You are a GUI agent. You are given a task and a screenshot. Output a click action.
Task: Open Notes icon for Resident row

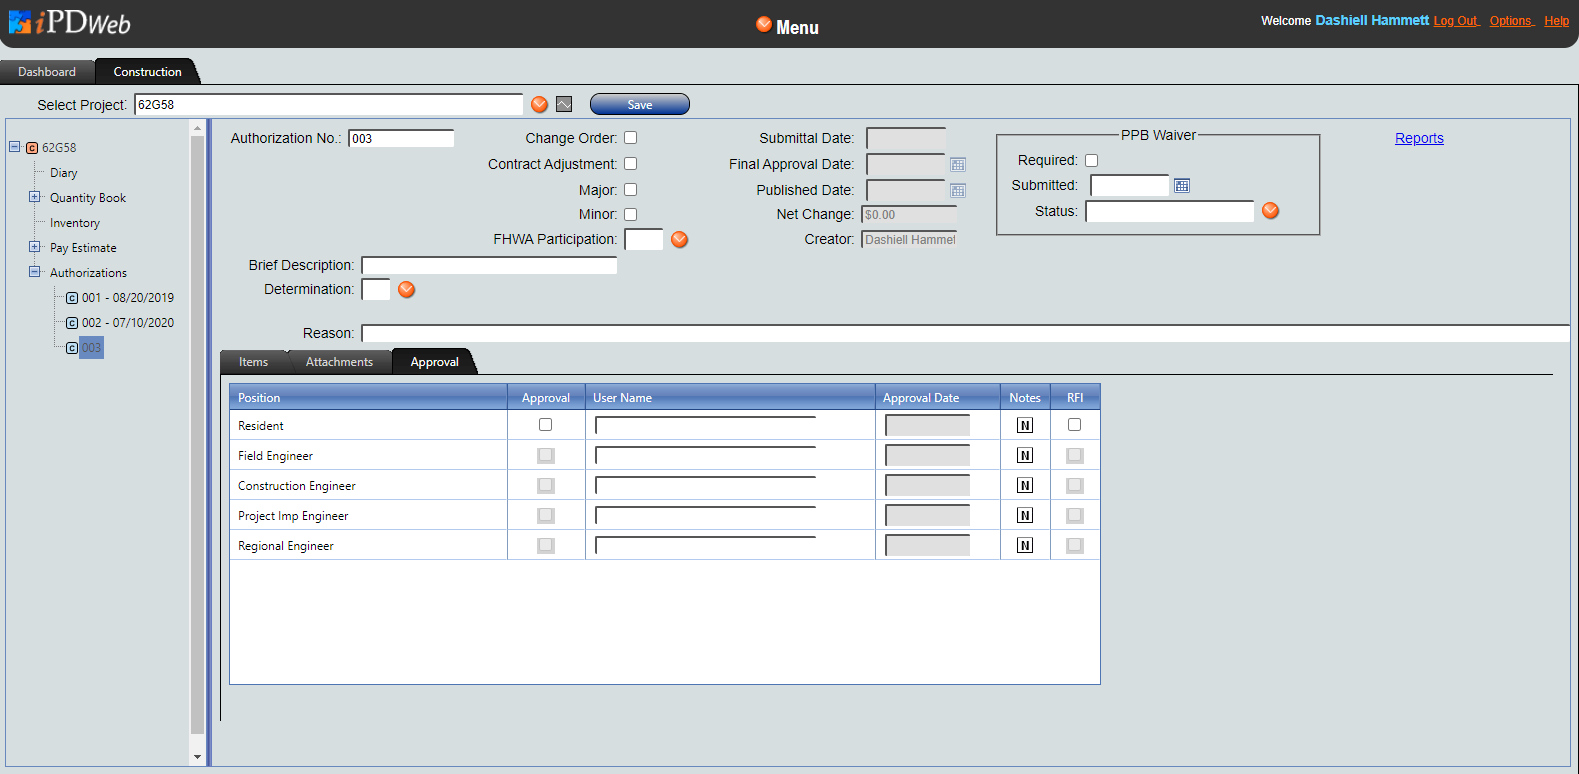1025,426
